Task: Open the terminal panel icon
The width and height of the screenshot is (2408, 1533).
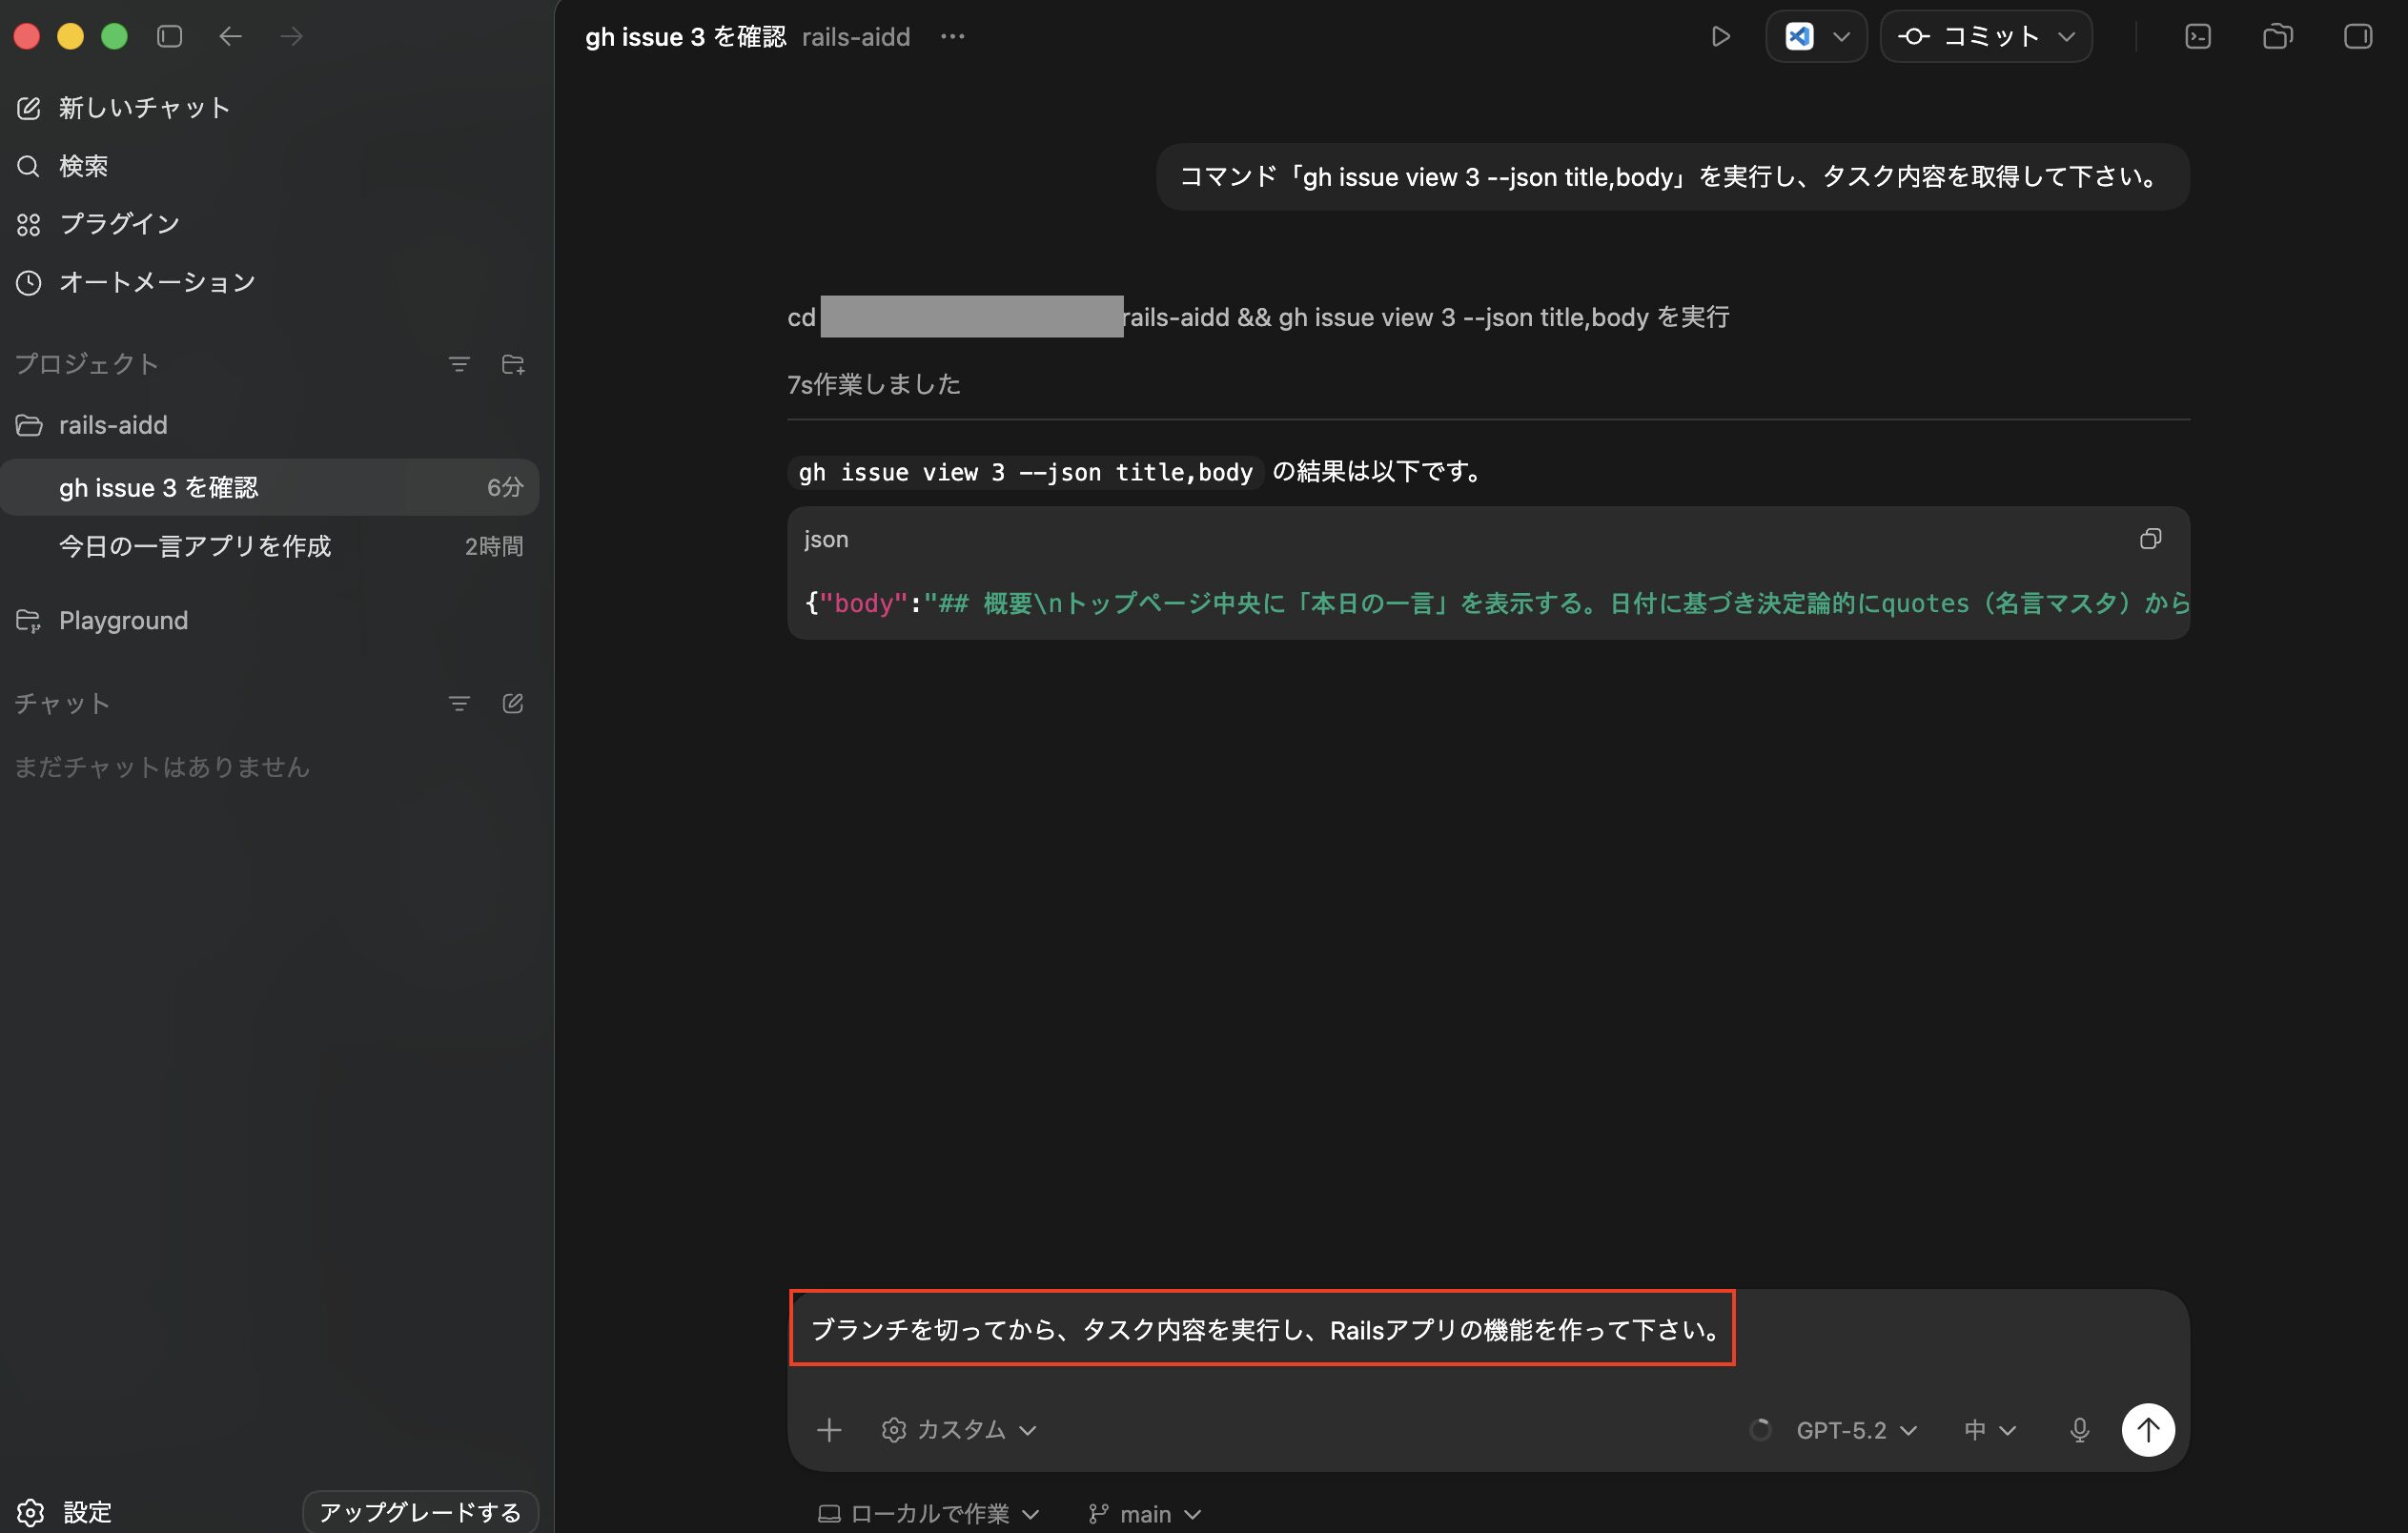Action: click(2197, 37)
